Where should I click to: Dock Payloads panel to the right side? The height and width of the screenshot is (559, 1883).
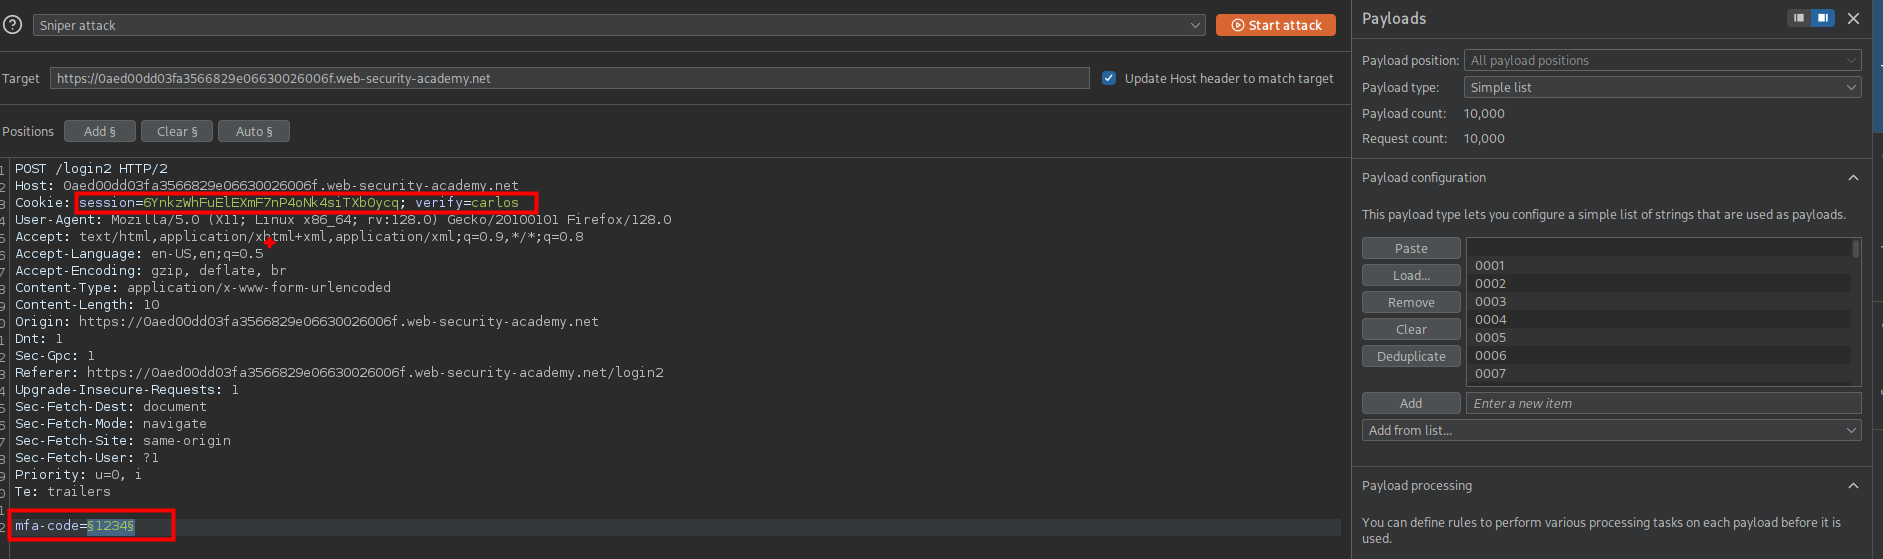(1823, 18)
